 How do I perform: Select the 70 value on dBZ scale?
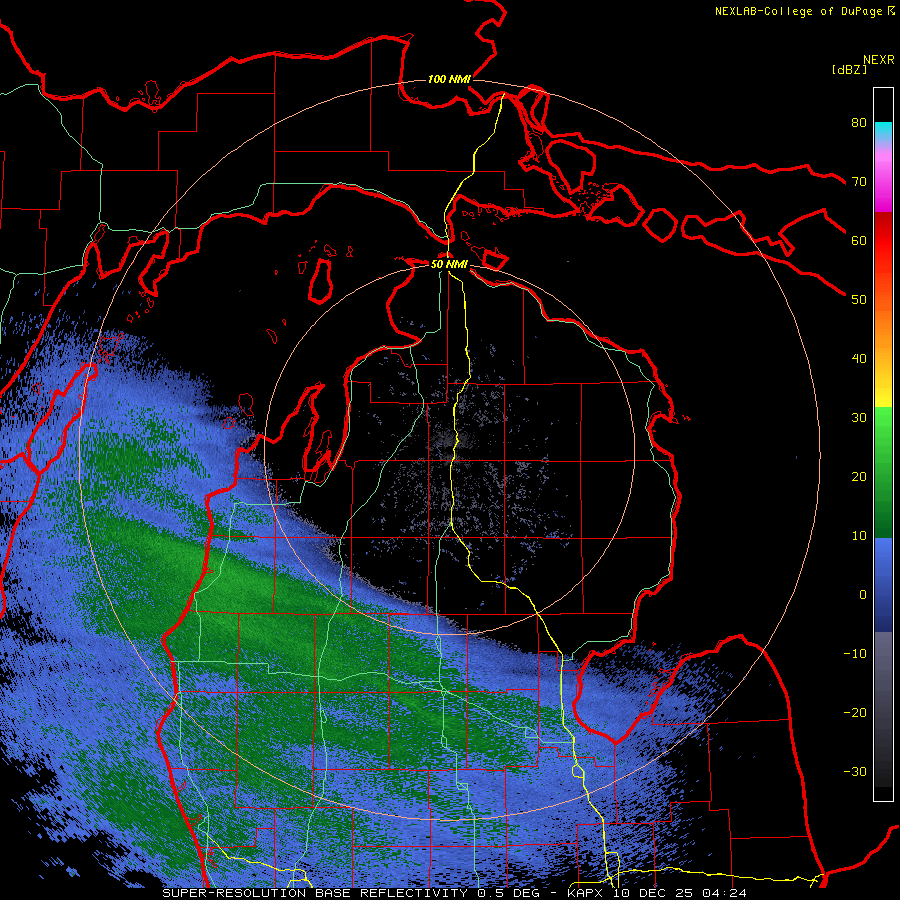859,181
